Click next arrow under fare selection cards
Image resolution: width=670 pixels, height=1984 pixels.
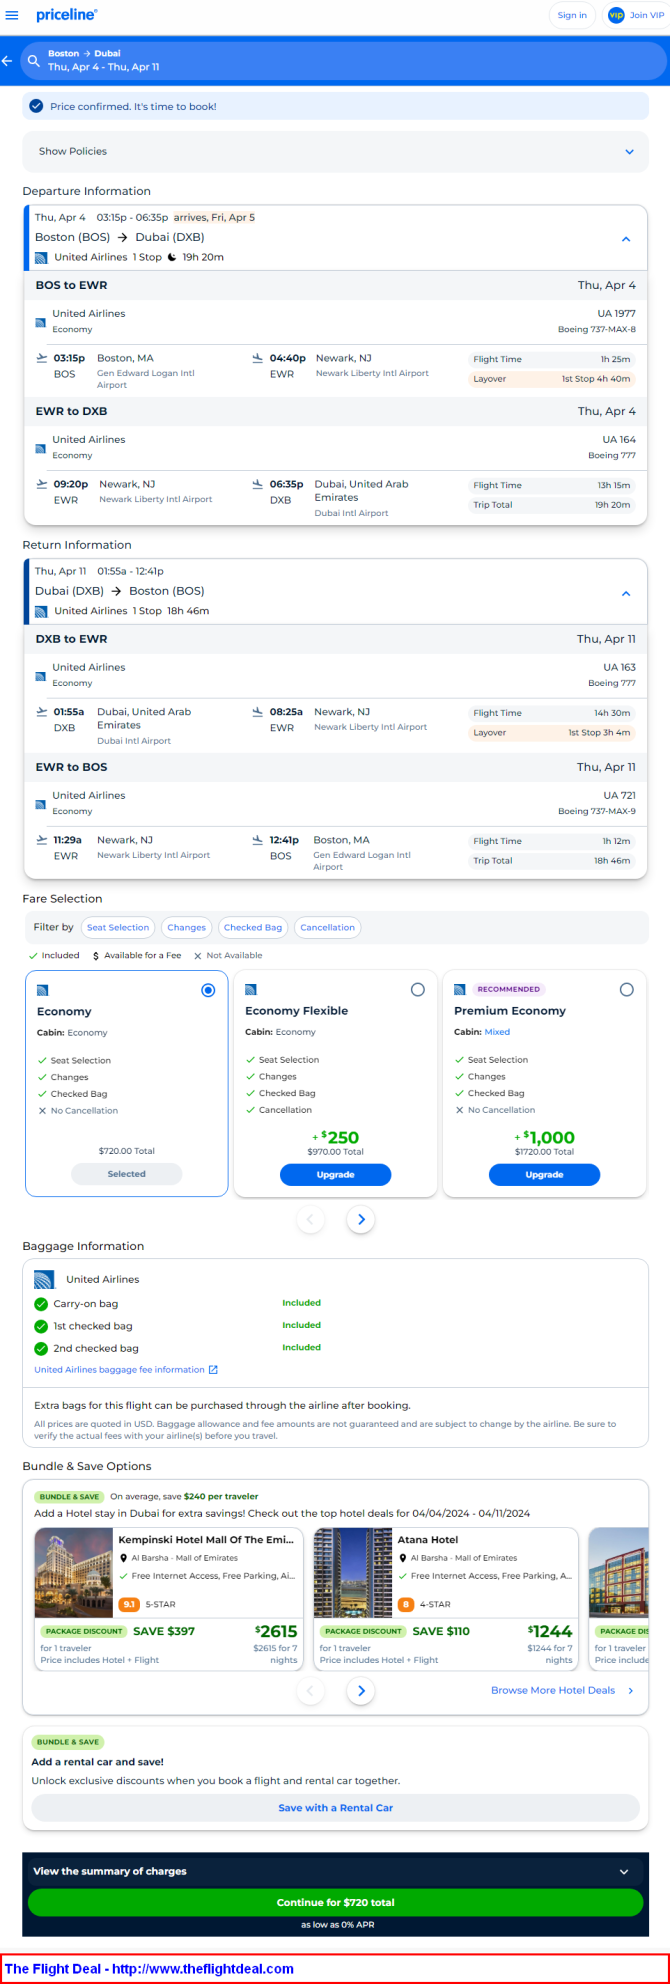(361, 1219)
